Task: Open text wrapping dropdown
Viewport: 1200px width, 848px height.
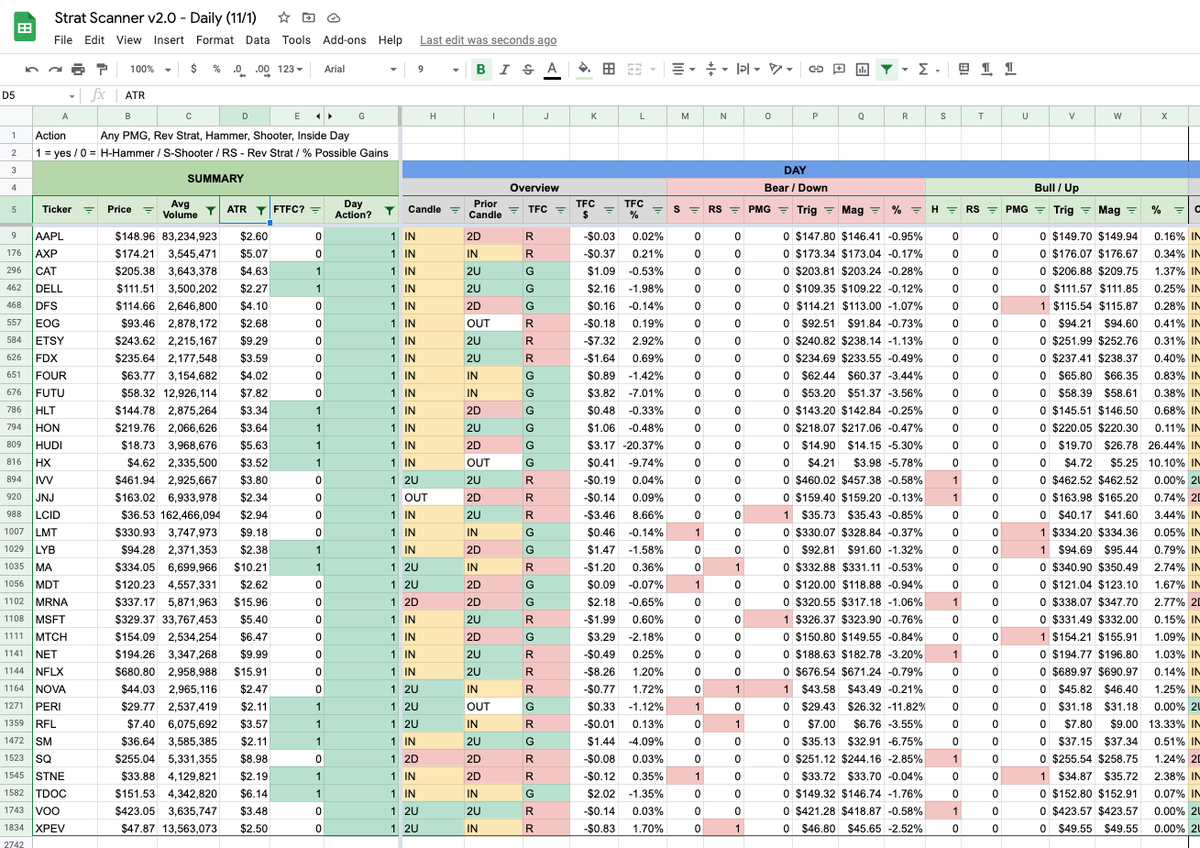Action: tap(748, 69)
